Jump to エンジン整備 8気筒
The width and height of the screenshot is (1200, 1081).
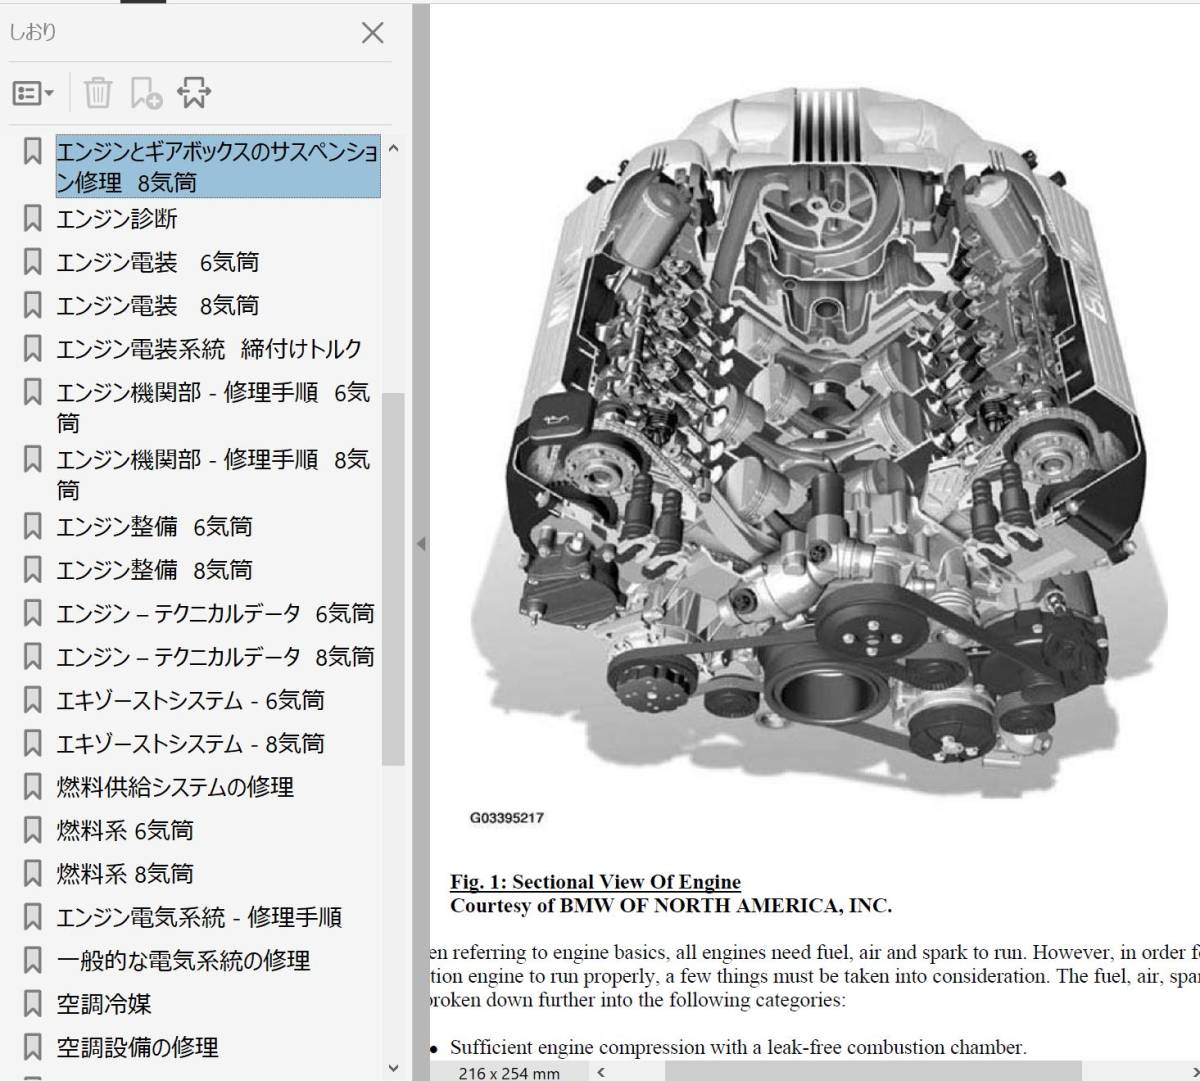[155, 570]
